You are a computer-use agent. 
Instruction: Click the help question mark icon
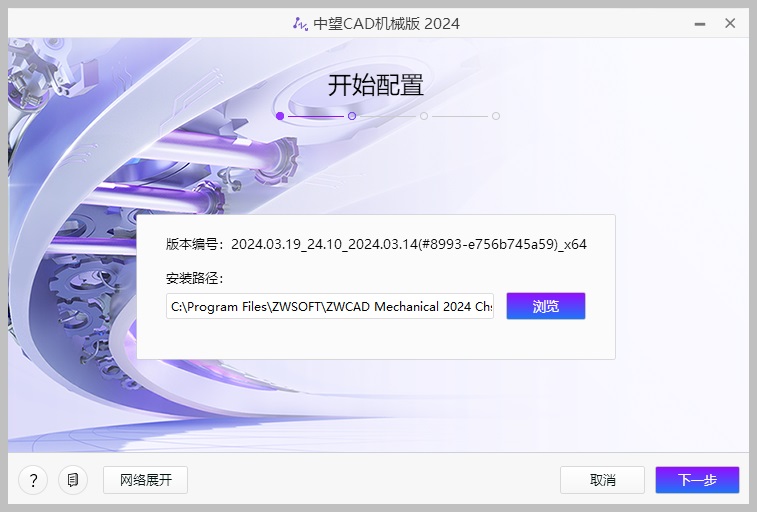coord(33,480)
